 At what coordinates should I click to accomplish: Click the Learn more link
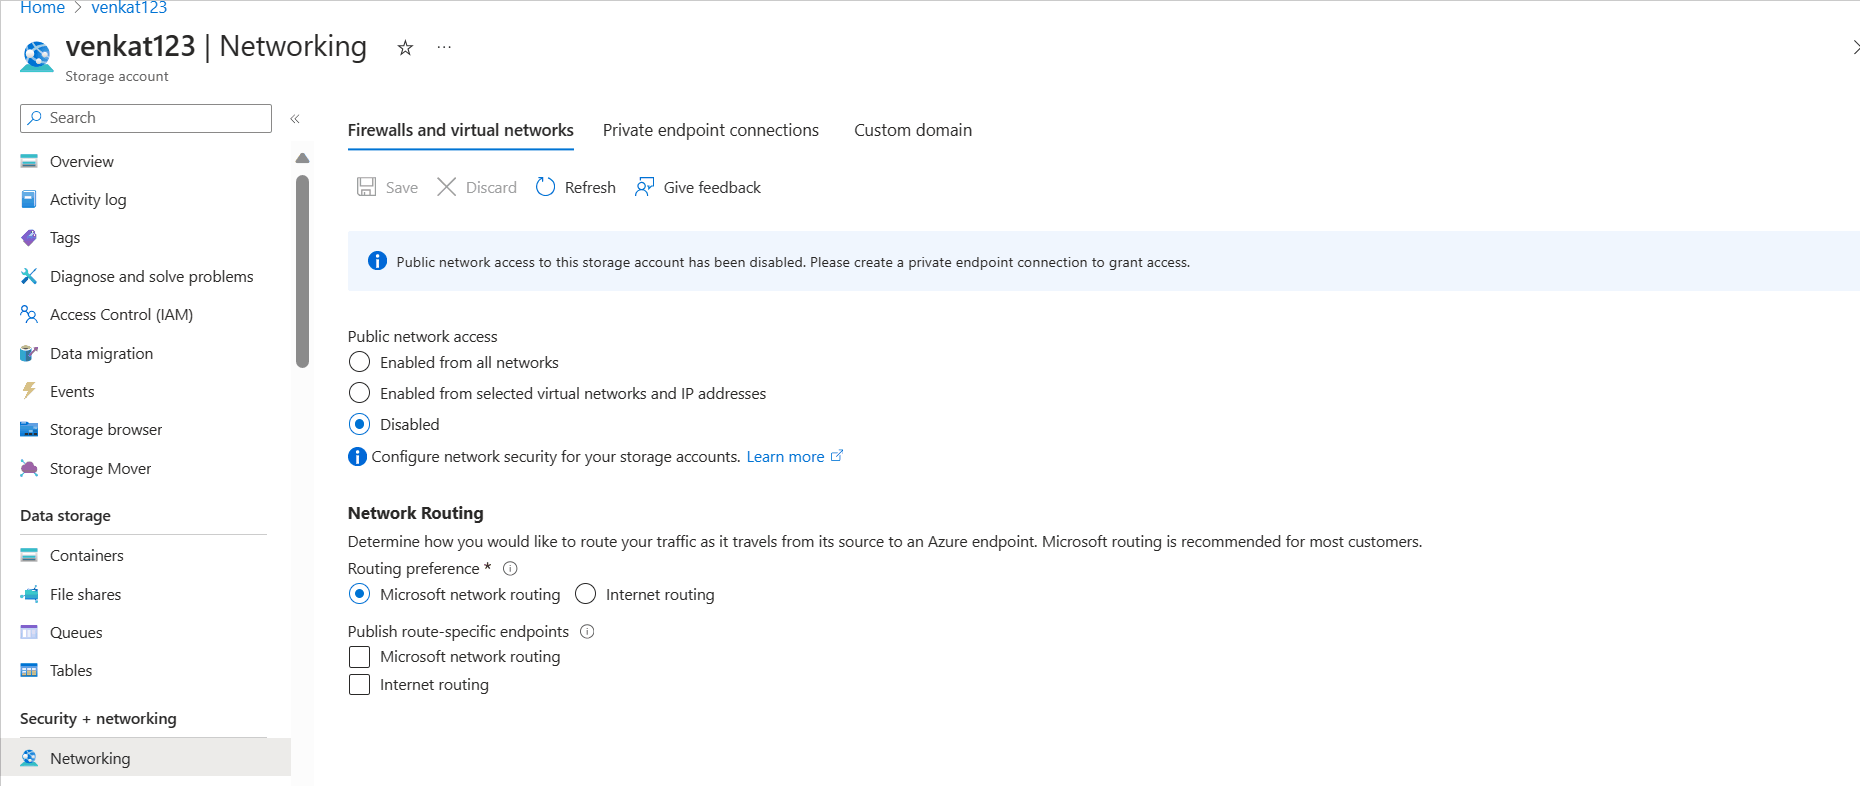click(x=795, y=456)
